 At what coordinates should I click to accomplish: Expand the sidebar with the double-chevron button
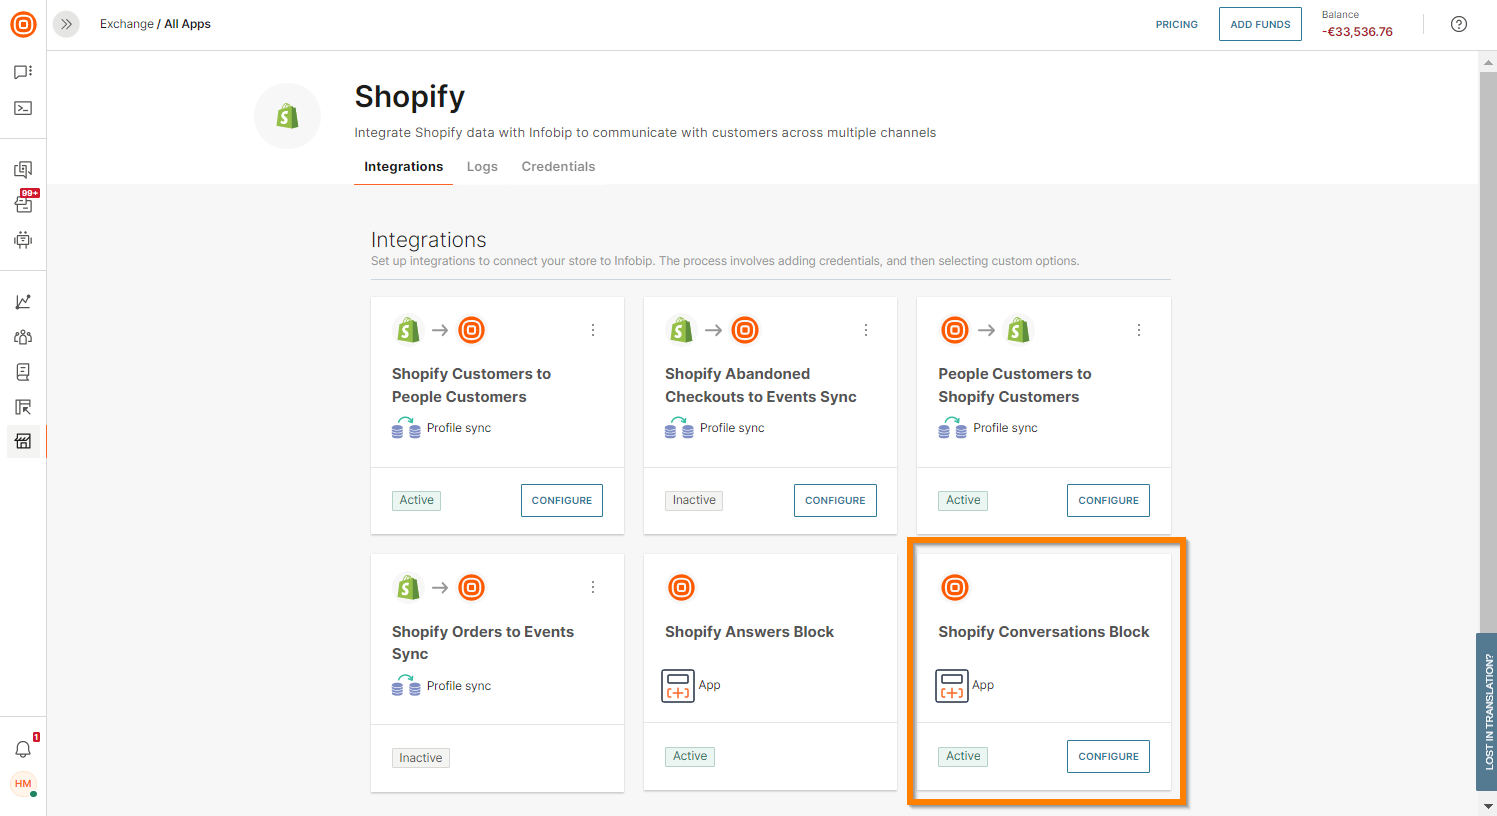(66, 24)
